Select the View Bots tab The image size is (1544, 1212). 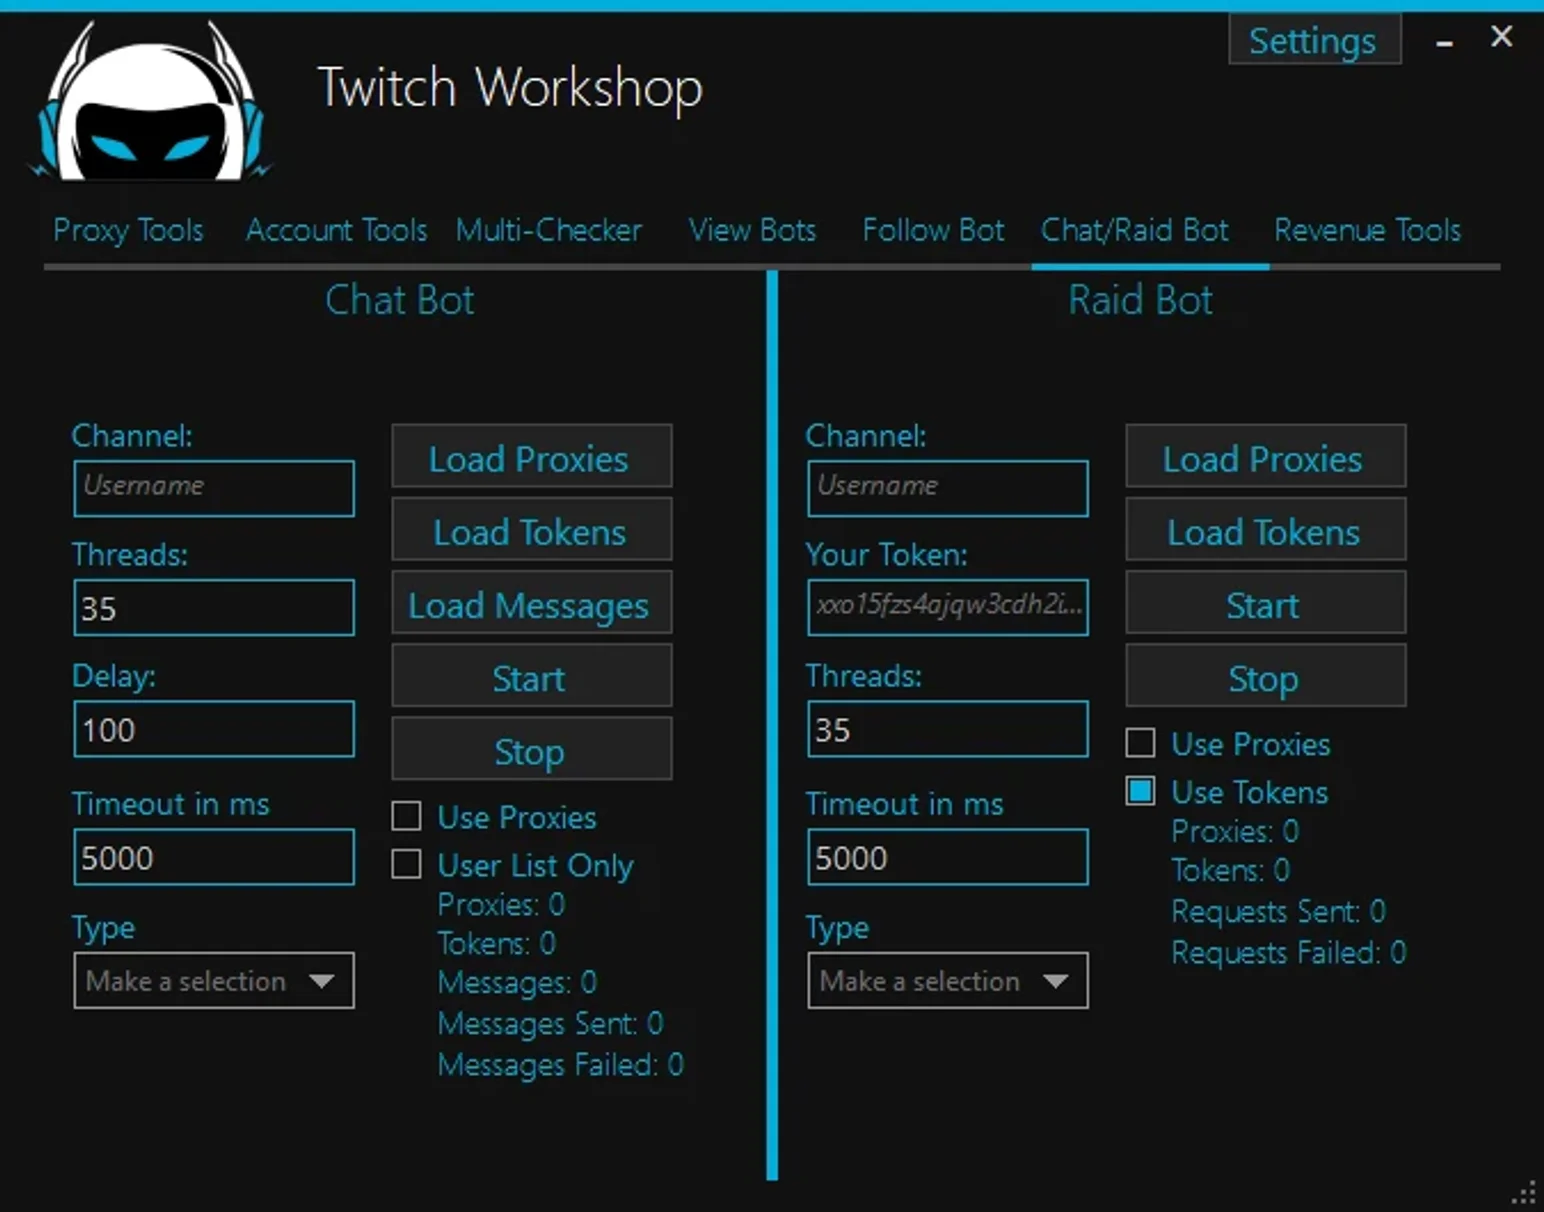tap(752, 231)
